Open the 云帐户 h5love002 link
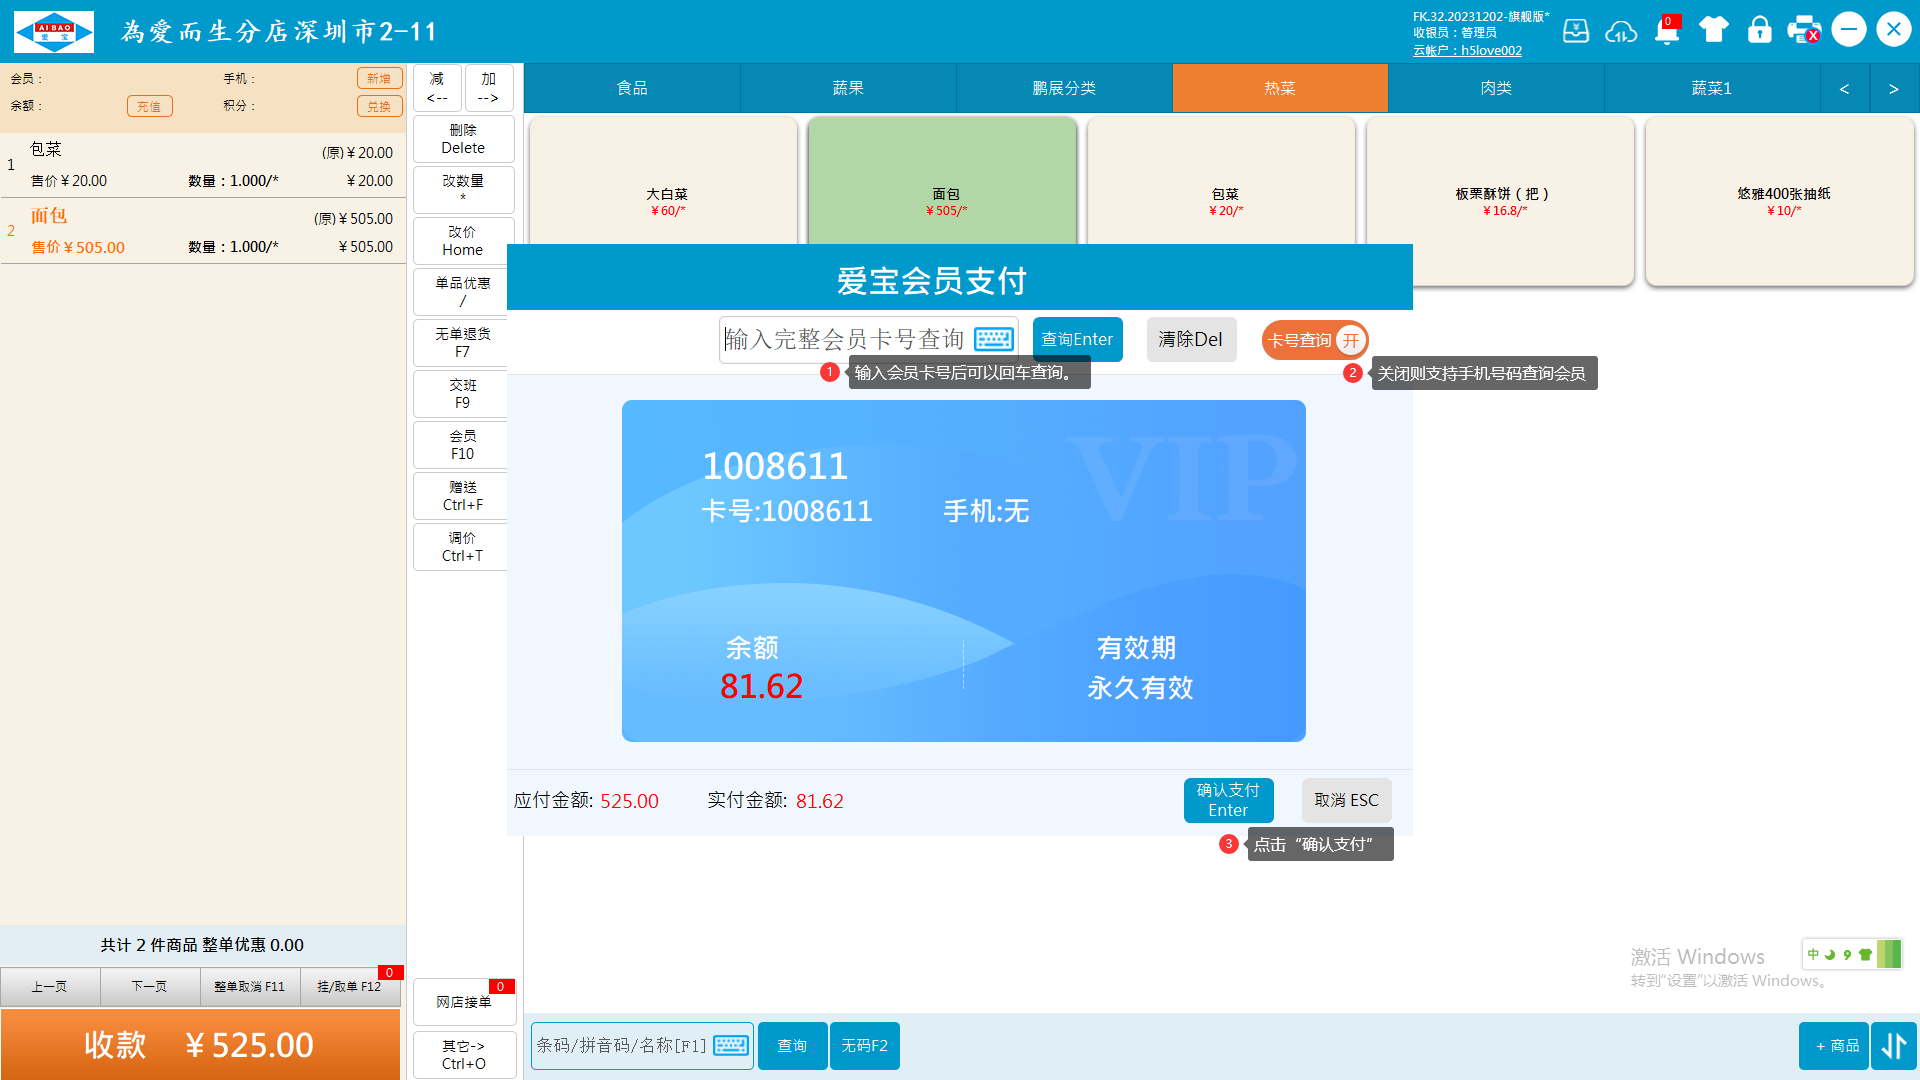The height and width of the screenshot is (1080, 1920). pyautogui.click(x=1467, y=51)
